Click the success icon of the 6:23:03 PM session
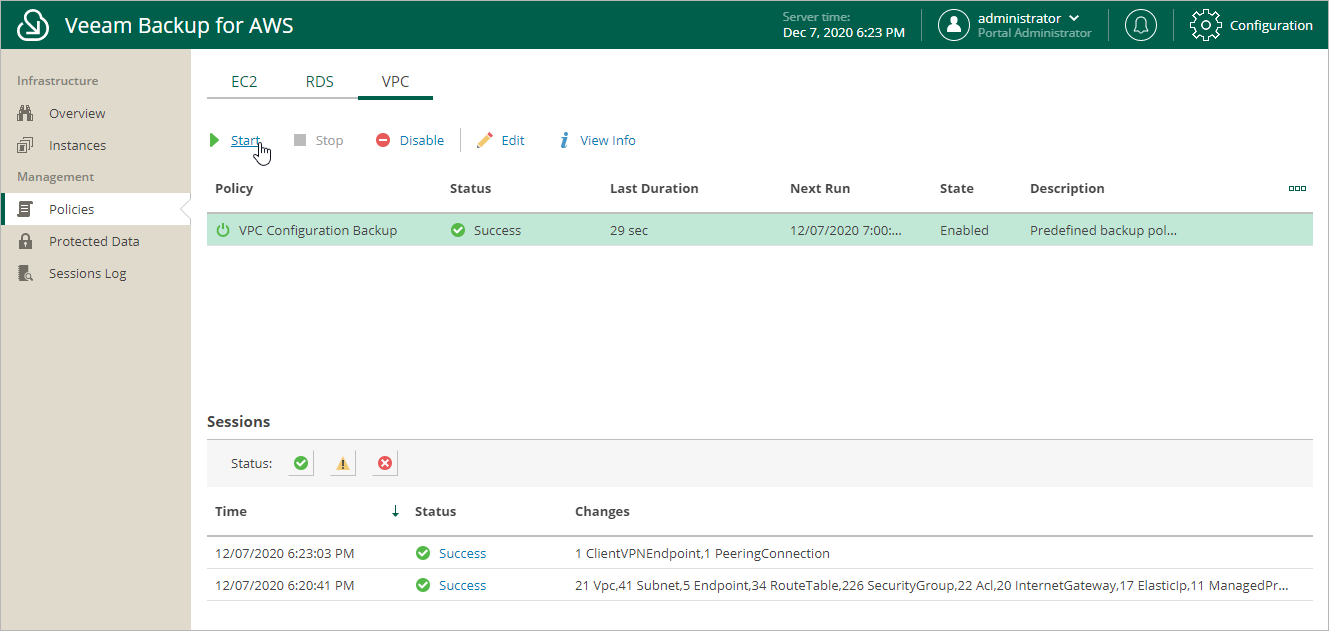The width and height of the screenshot is (1329, 631). [x=423, y=554]
